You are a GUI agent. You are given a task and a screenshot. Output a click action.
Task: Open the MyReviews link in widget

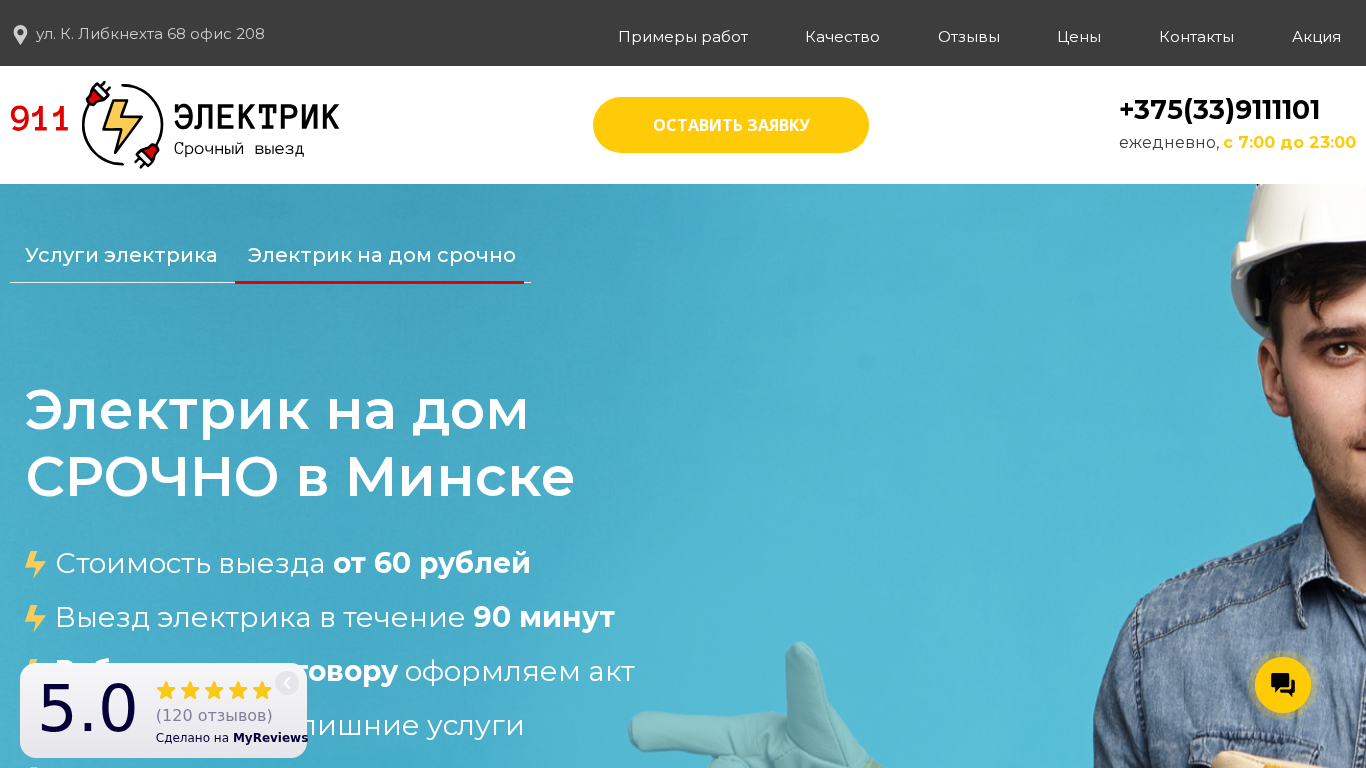(x=270, y=738)
